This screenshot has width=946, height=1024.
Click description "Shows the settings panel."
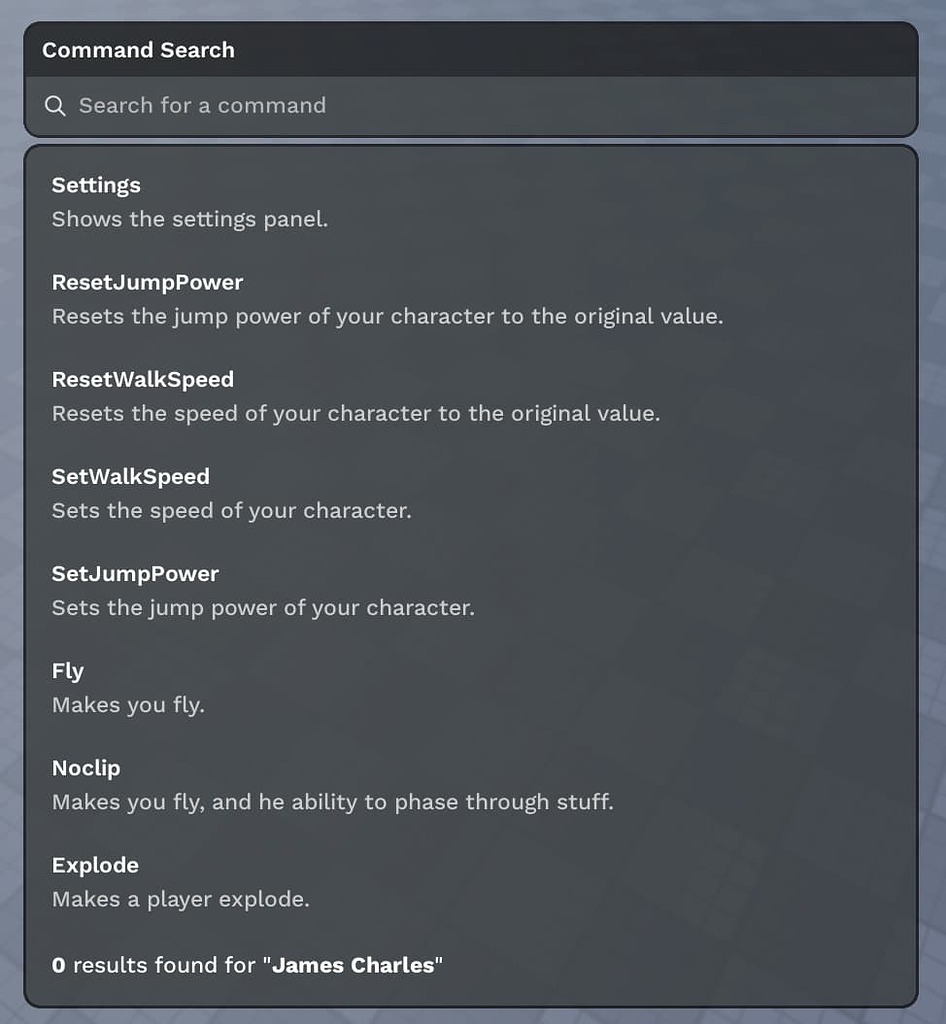pos(190,219)
